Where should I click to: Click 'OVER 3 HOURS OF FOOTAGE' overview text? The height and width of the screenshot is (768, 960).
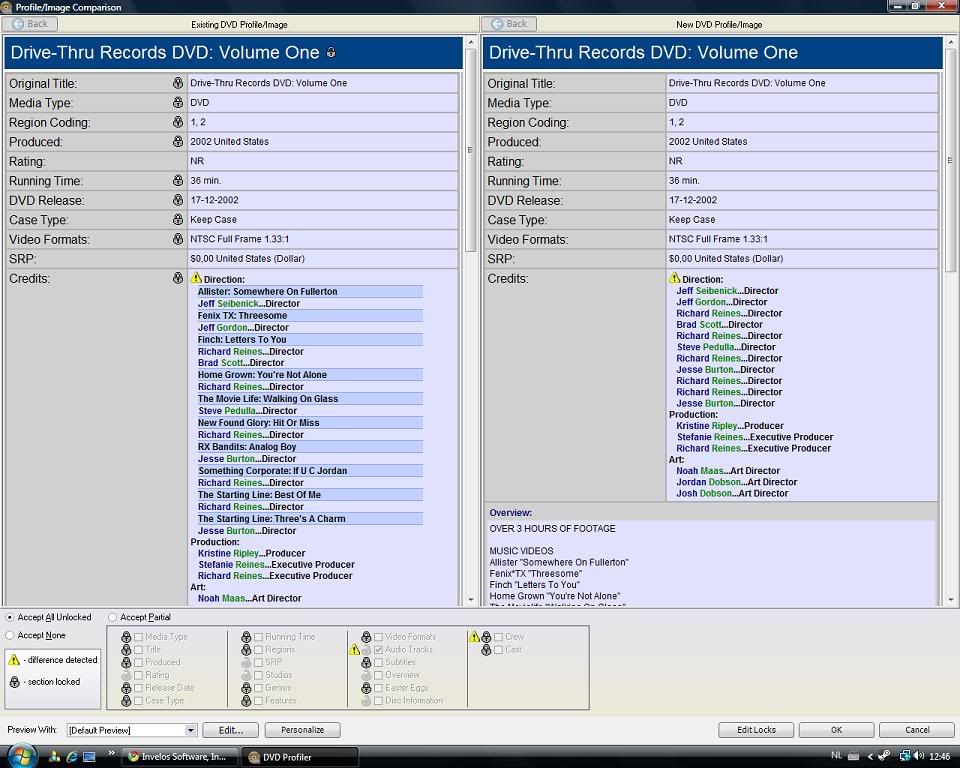[x=552, y=529]
